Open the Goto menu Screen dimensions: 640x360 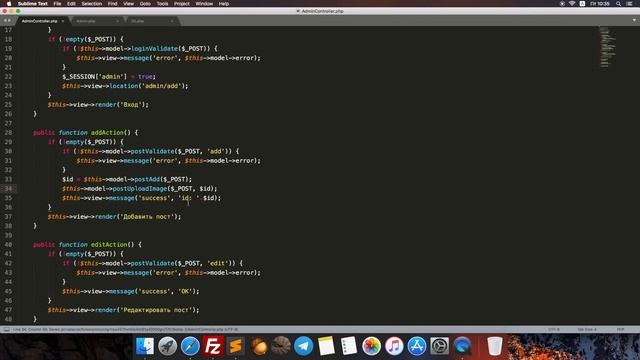[145, 4]
